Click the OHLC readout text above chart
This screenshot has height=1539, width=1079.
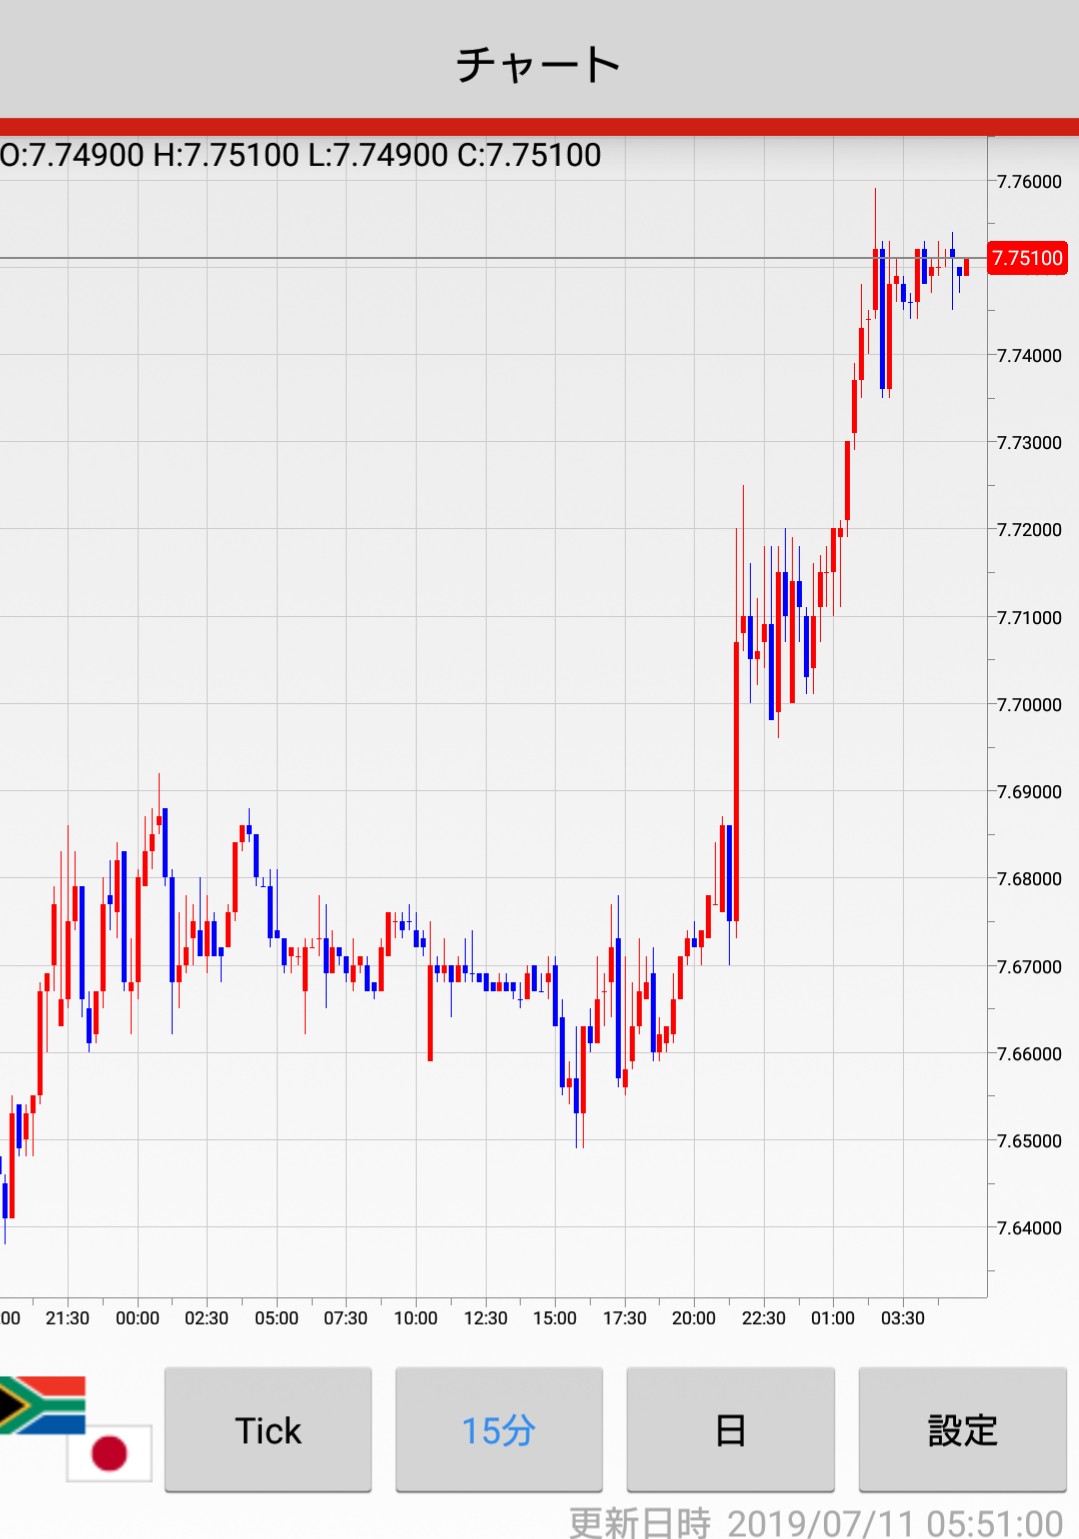[x=301, y=155]
